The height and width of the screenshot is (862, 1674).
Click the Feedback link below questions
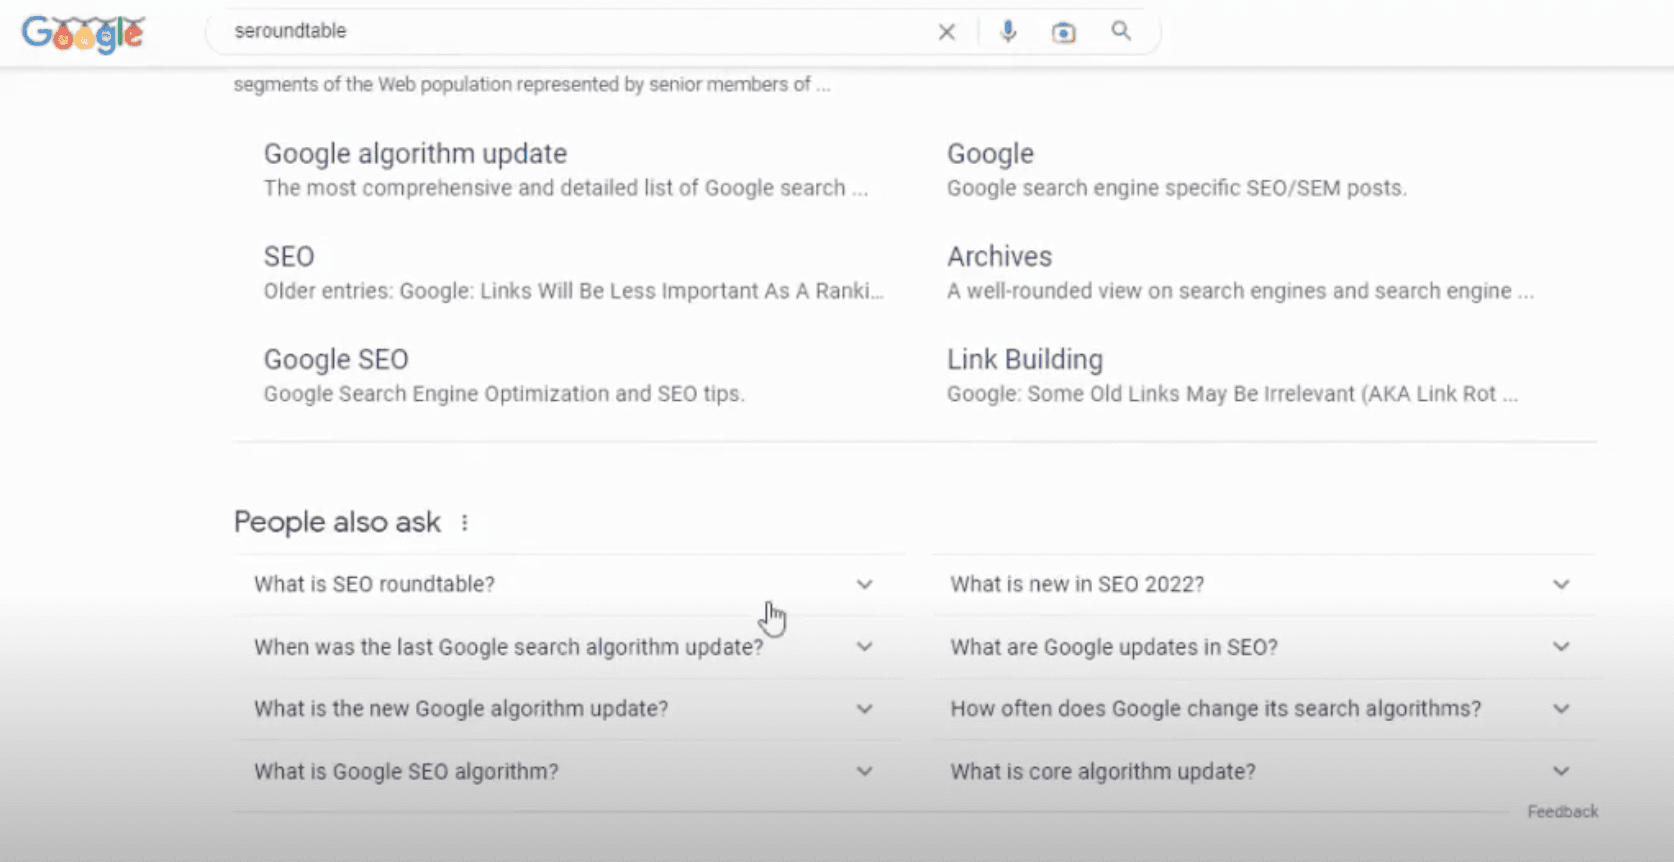(x=1562, y=812)
